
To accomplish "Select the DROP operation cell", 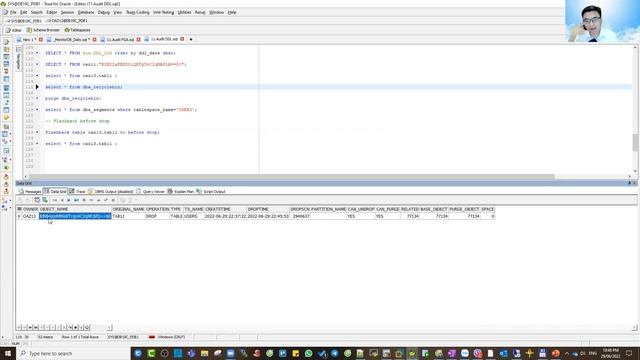I will (157, 216).
